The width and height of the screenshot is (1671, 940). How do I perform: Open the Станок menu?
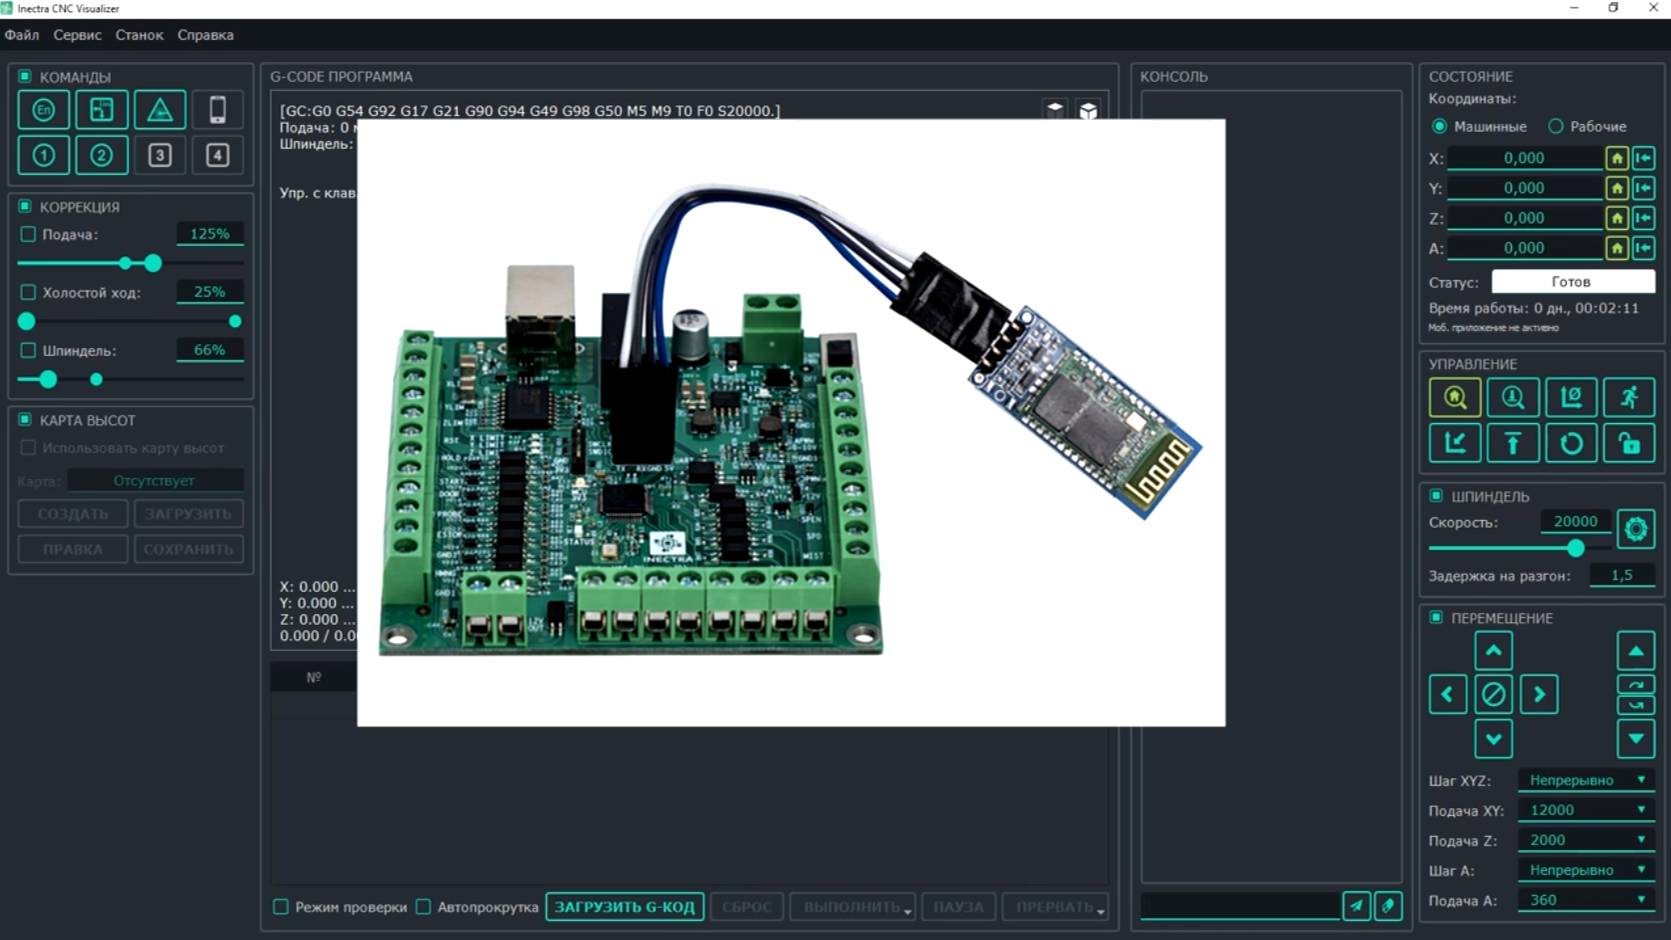tap(139, 35)
